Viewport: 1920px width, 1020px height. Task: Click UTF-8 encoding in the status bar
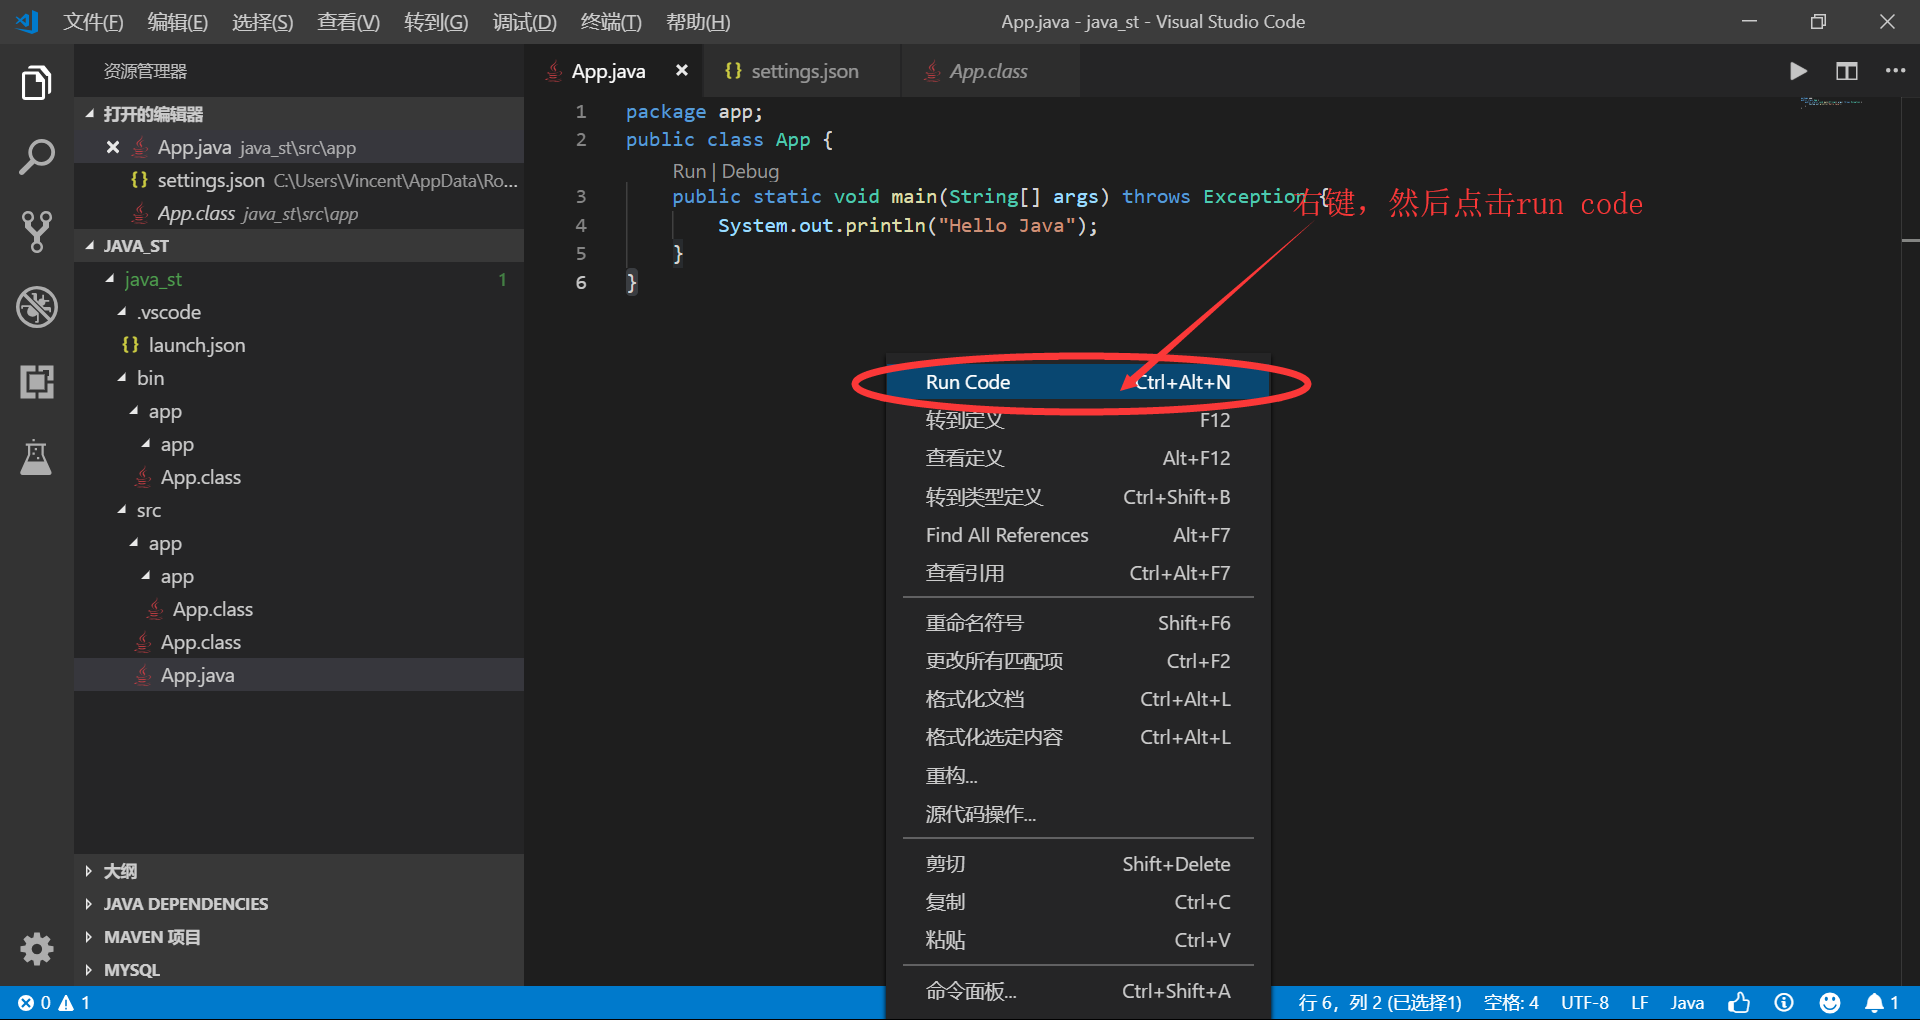click(1584, 1002)
